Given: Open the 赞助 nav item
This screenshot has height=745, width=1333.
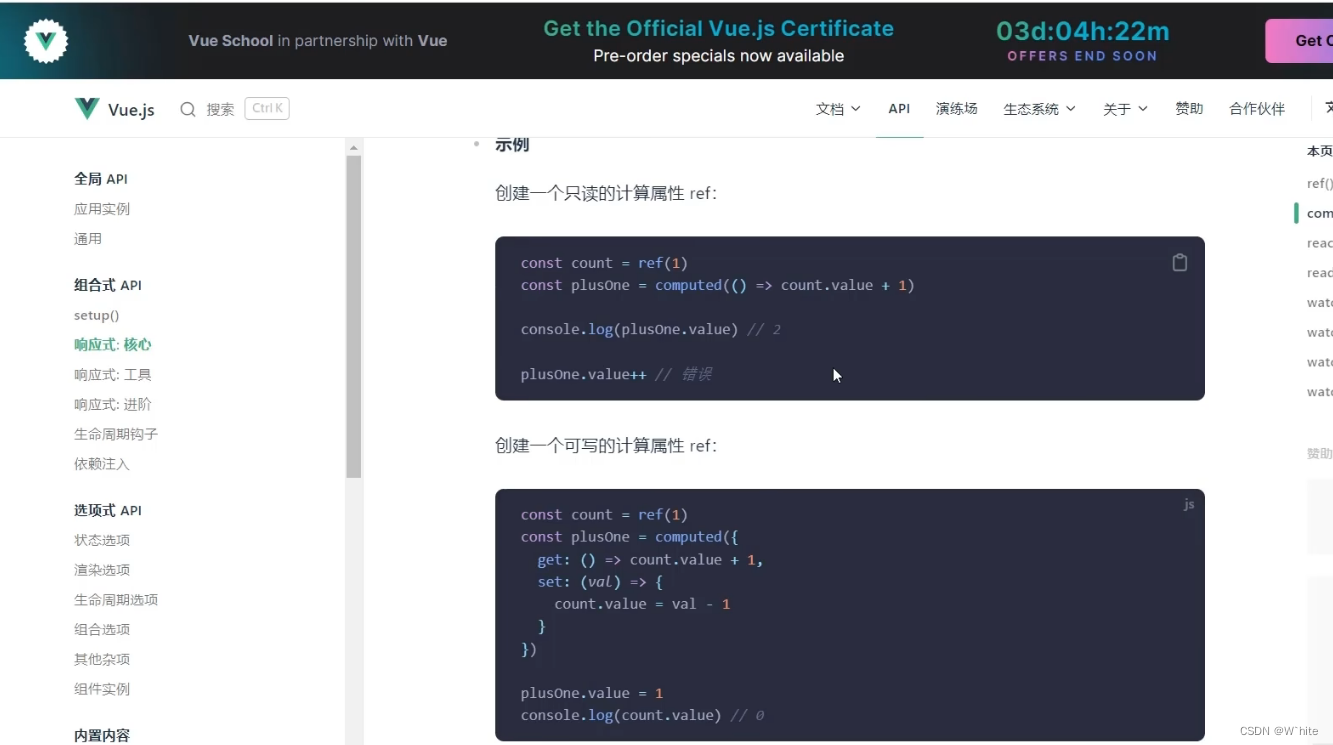Looking at the screenshot, I should pyautogui.click(x=1189, y=108).
